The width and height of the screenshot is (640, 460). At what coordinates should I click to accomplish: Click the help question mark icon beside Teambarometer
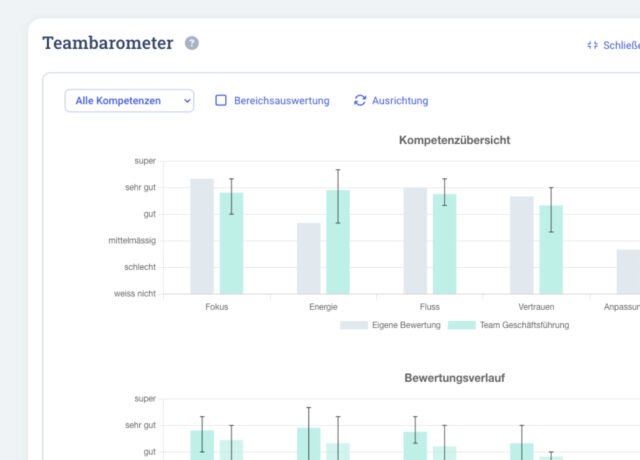[192, 43]
